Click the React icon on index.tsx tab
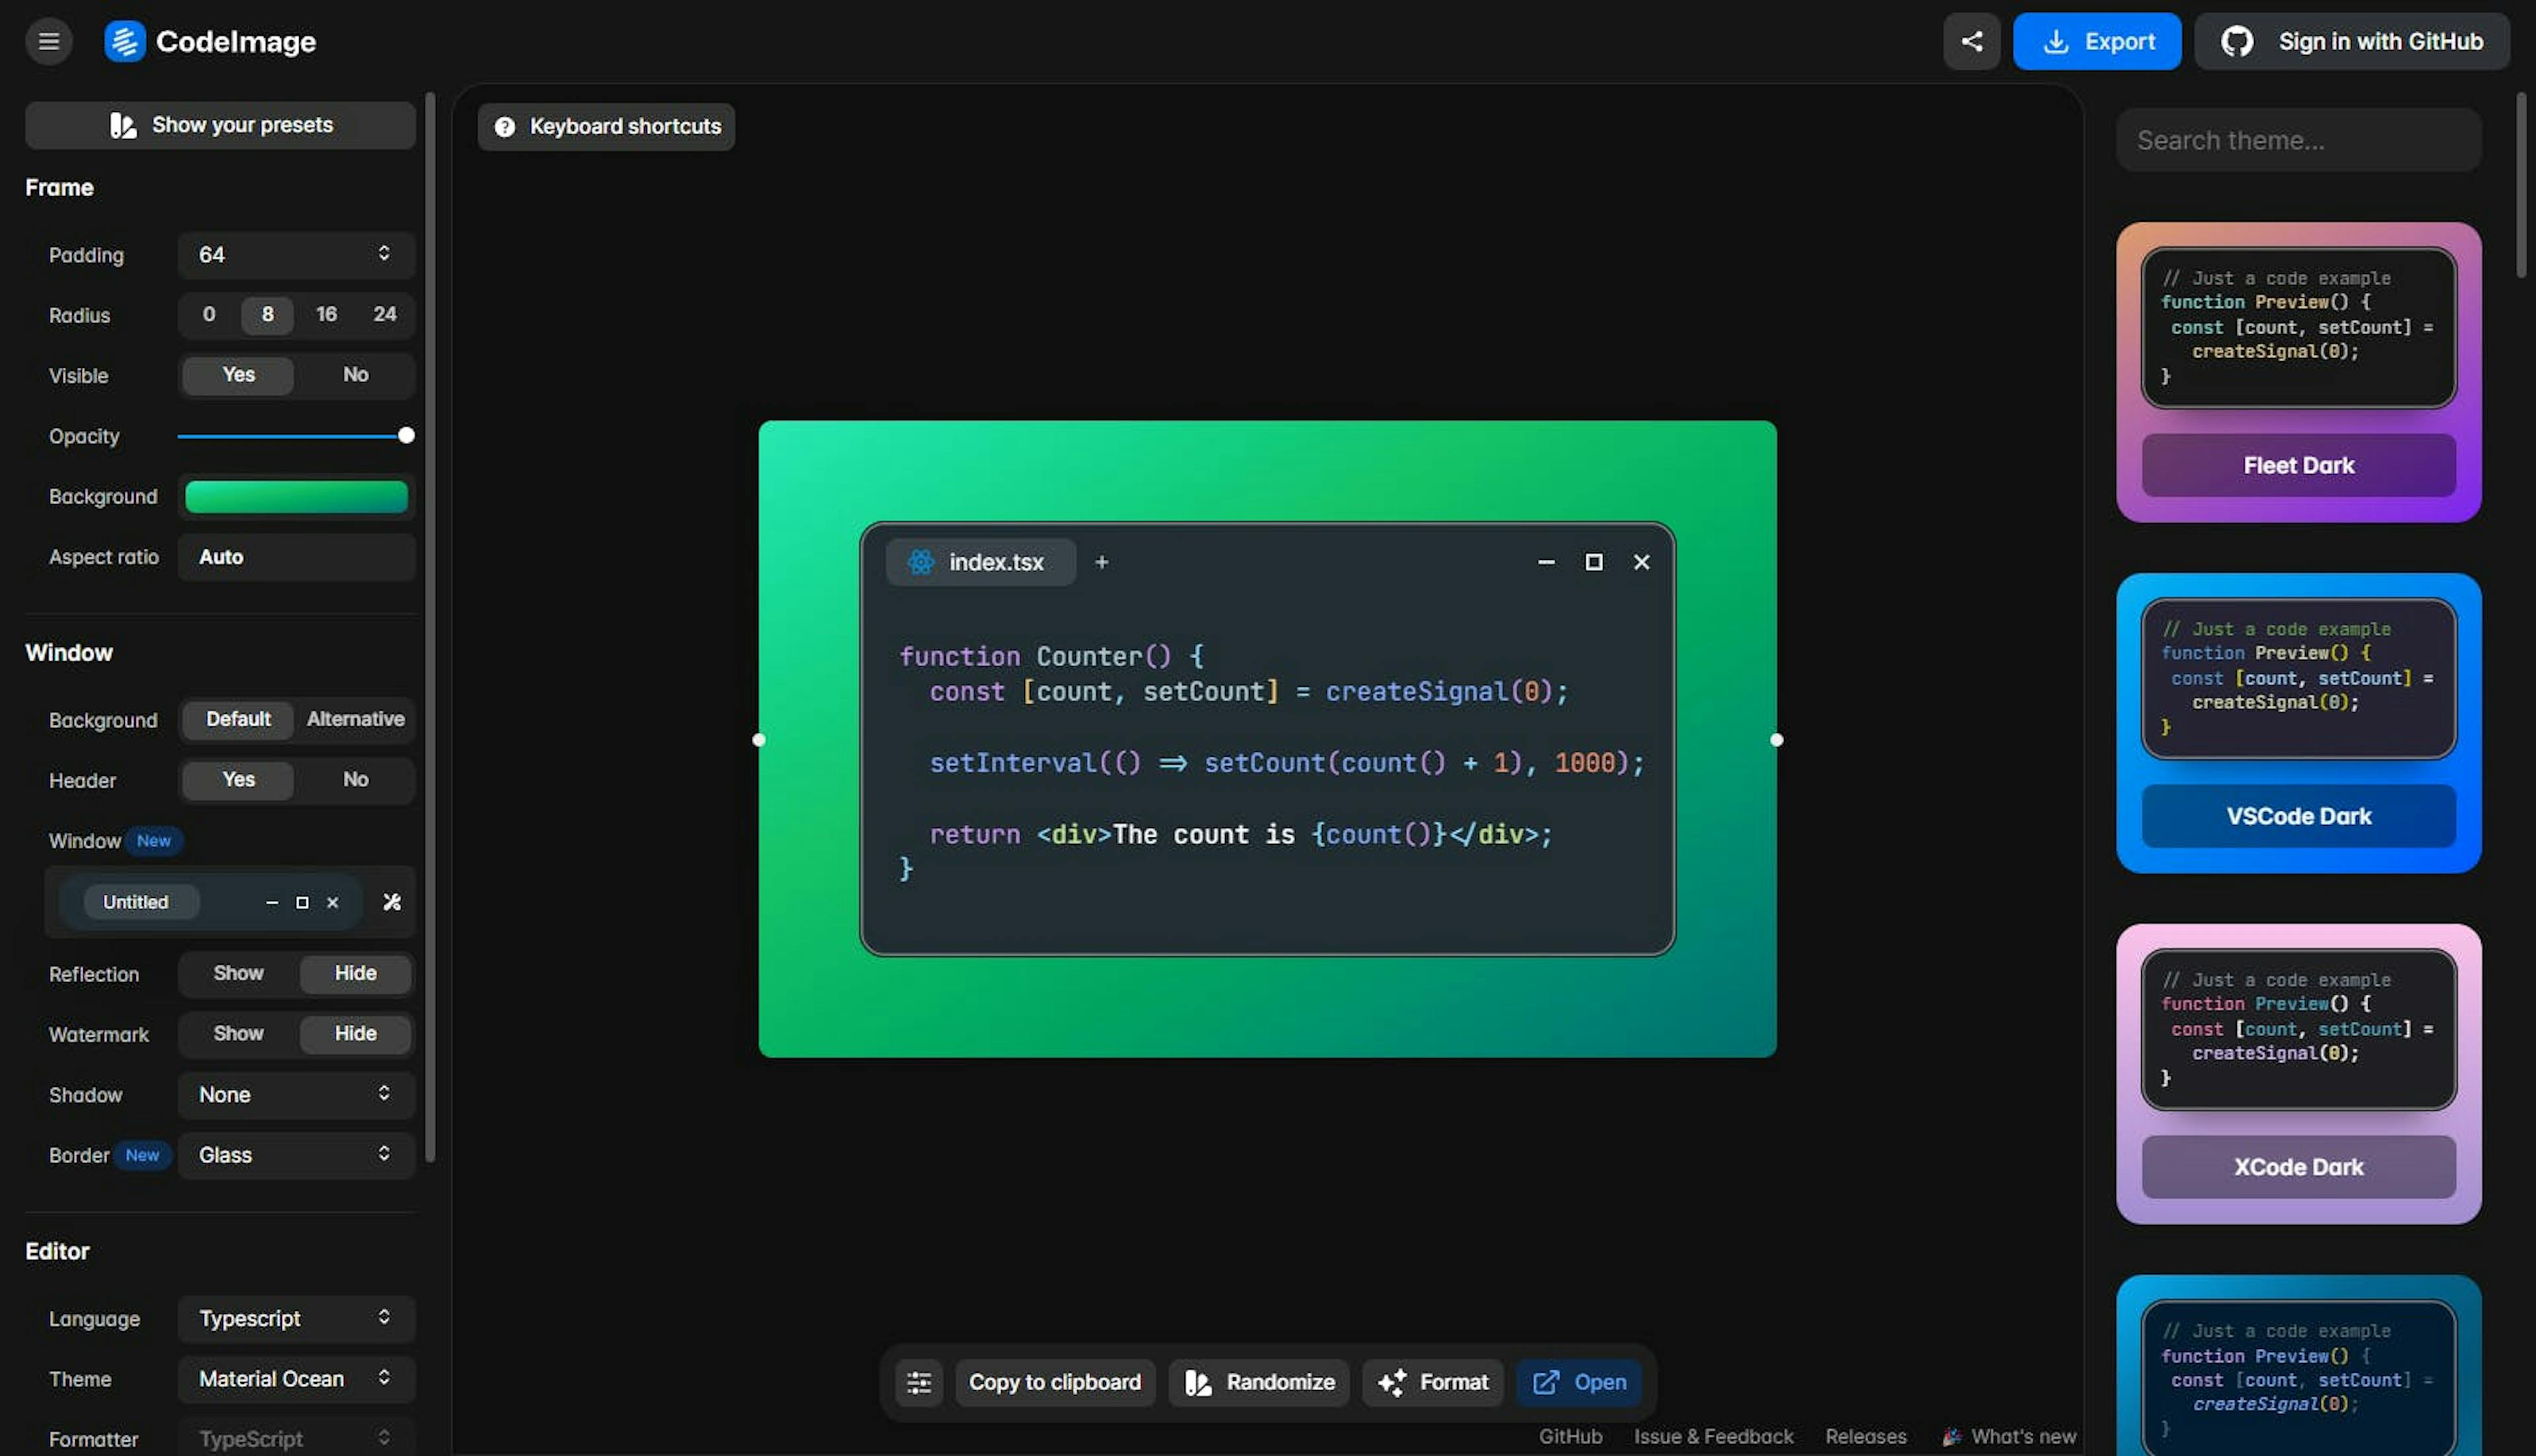2536x1456 pixels. pos(920,562)
